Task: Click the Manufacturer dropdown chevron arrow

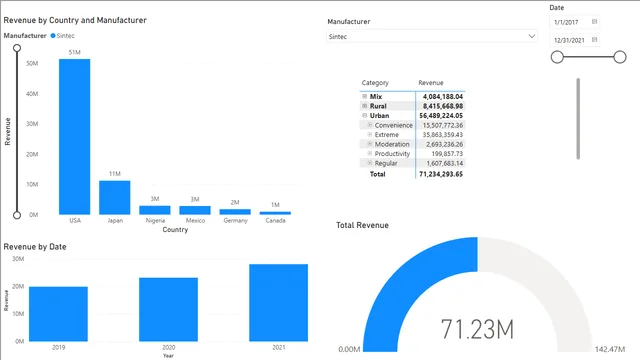Action: point(531,36)
